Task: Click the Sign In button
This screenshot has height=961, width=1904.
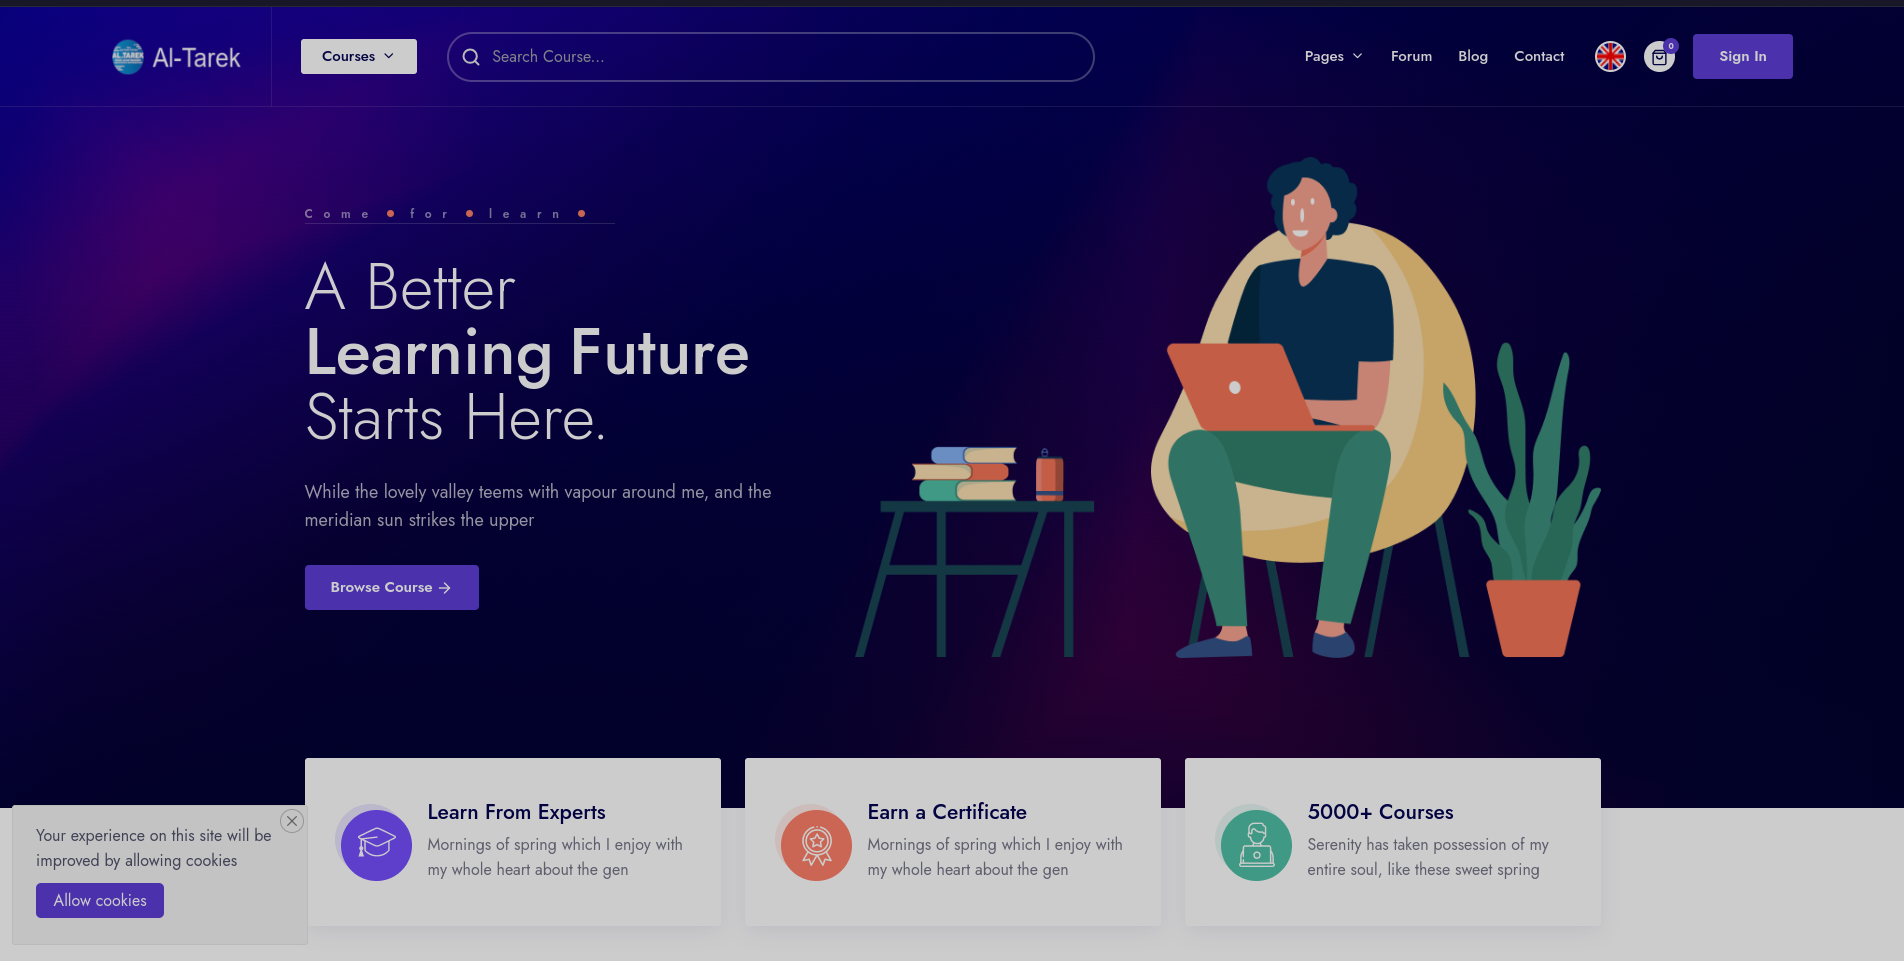Action: pyautogui.click(x=1742, y=57)
